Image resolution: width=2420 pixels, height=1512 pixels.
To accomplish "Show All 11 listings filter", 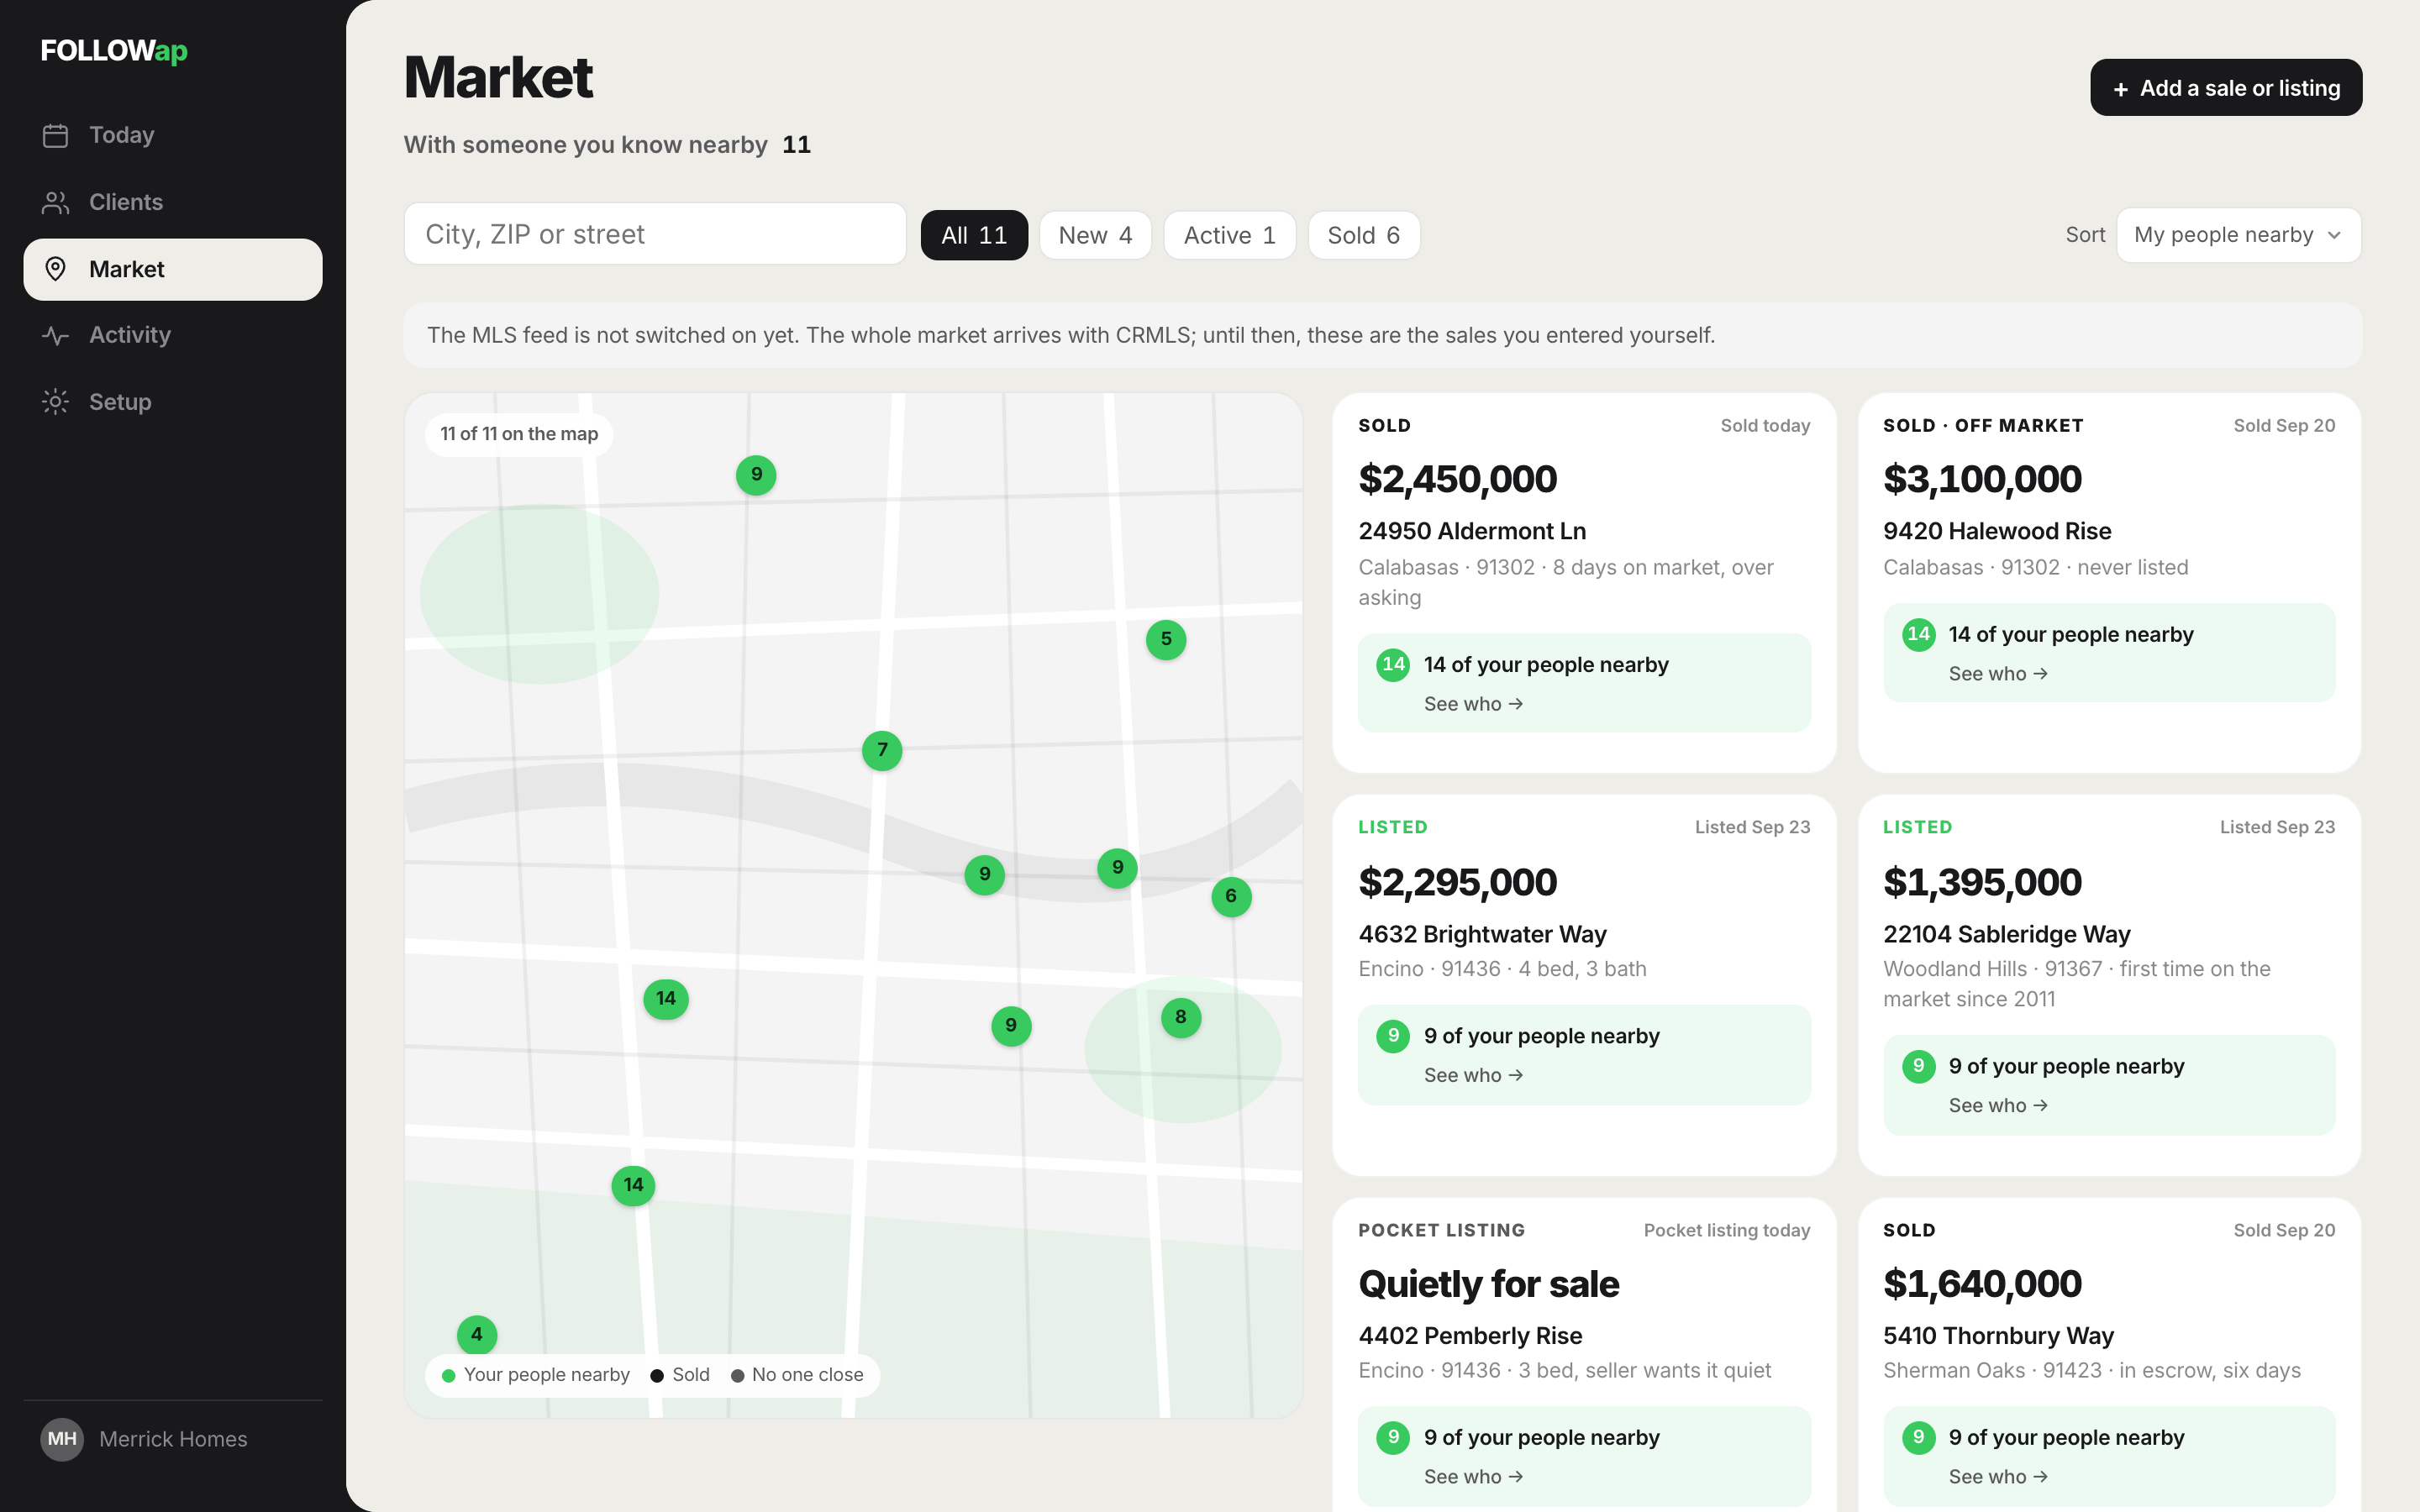I will [x=974, y=235].
